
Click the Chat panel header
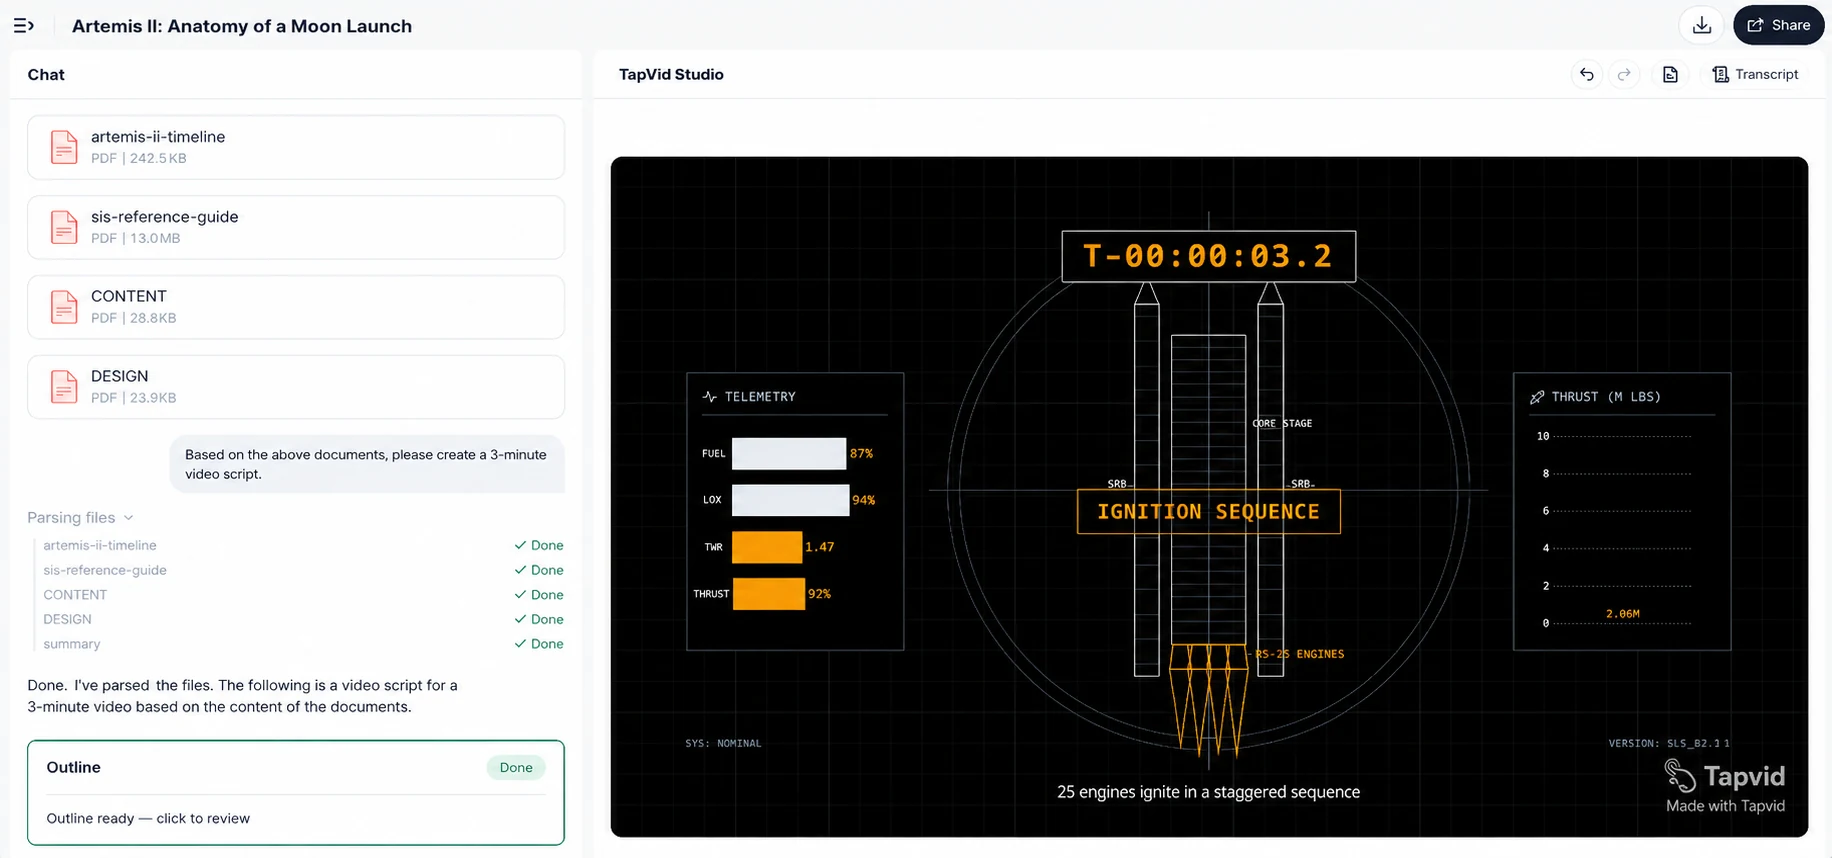click(46, 74)
